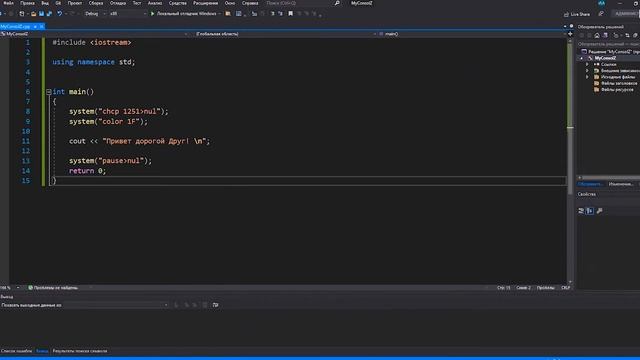Switch to the Вывод tab
640x360 pixels.
[x=42, y=351]
